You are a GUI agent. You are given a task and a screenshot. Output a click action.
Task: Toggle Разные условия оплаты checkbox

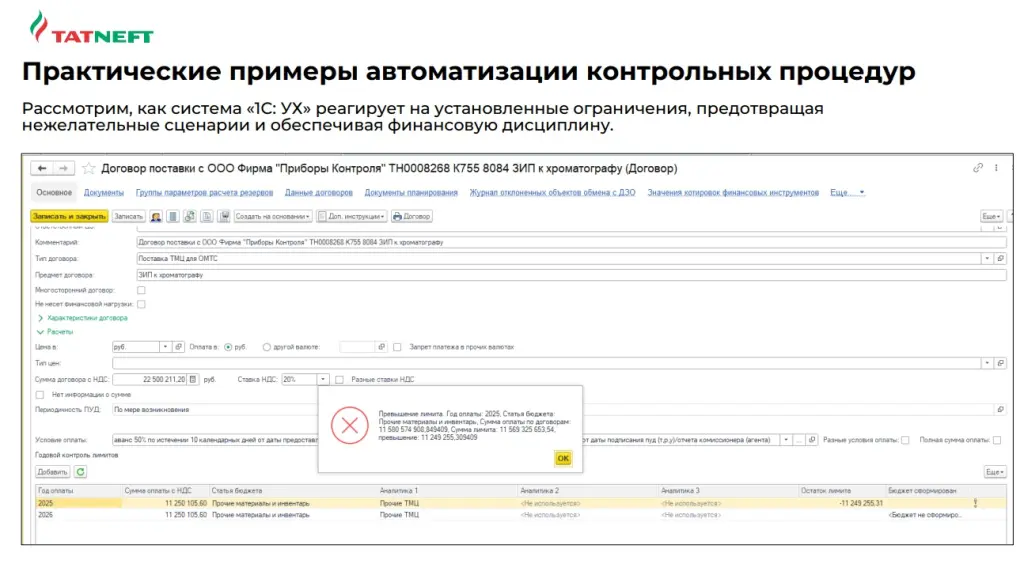click(905, 440)
